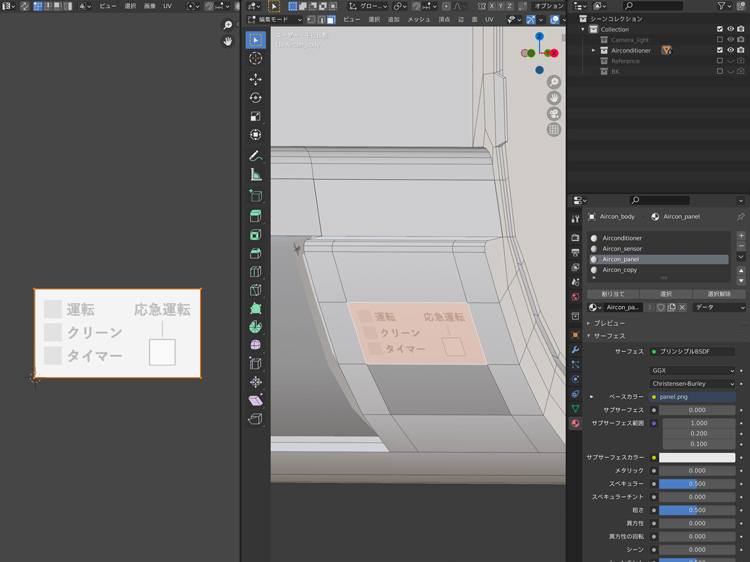Hide Airconditioner collection via eye icon
750x562 pixels.
point(730,50)
